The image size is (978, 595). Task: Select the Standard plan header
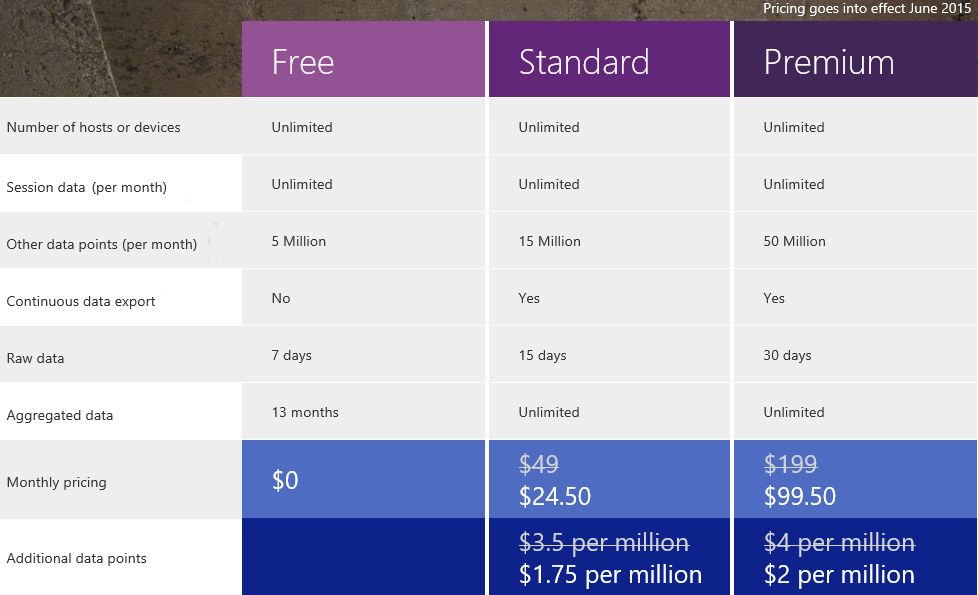tap(584, 62)
